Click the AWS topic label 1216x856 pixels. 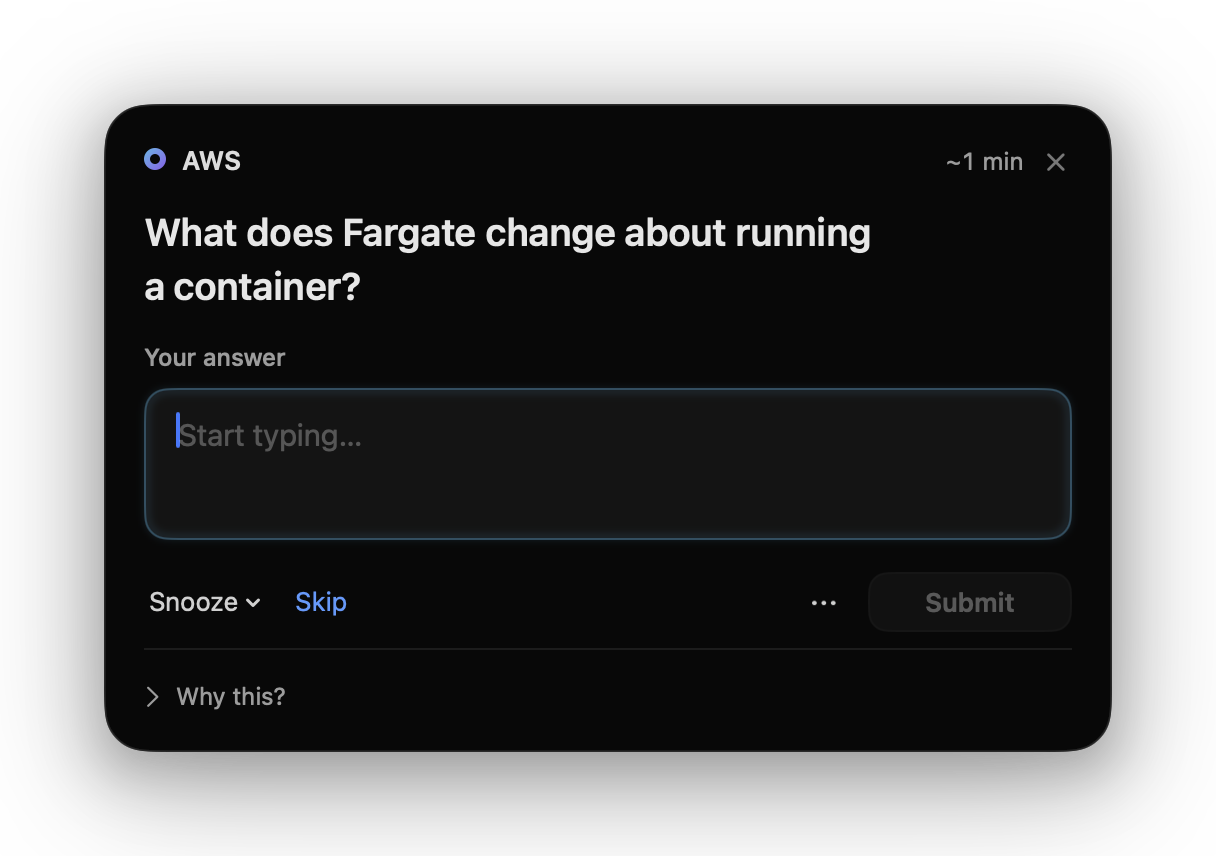[x=212, y=161]
